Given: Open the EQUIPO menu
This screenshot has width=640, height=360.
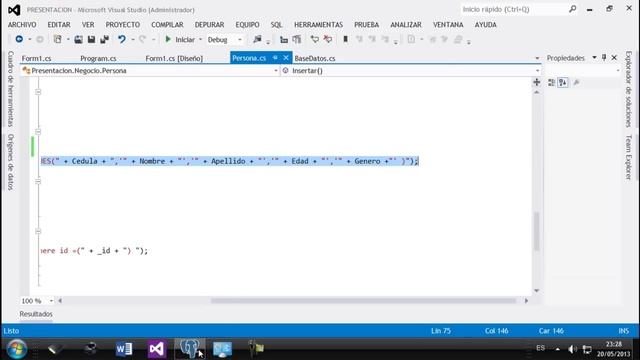Looking at the screenshot, I should click(x=247, y=25).
